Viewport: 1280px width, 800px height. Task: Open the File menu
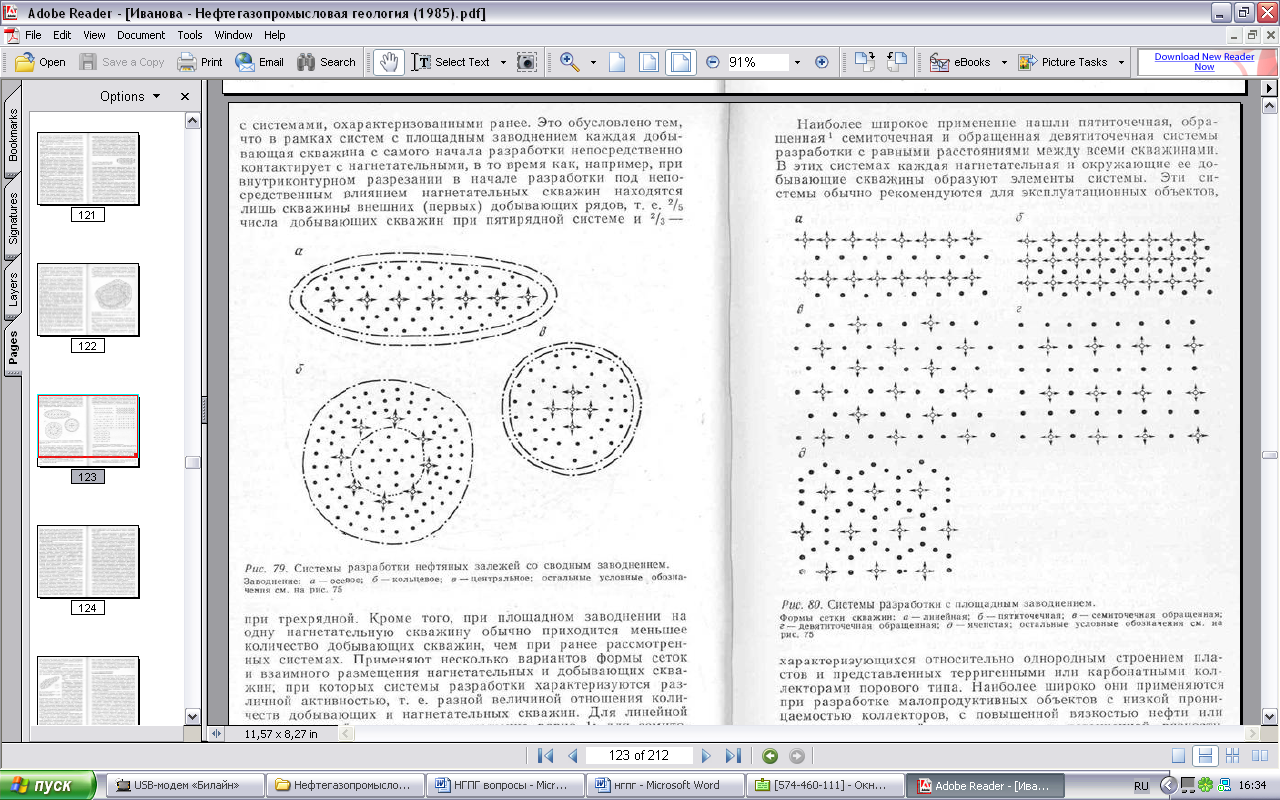click(33, 35)
